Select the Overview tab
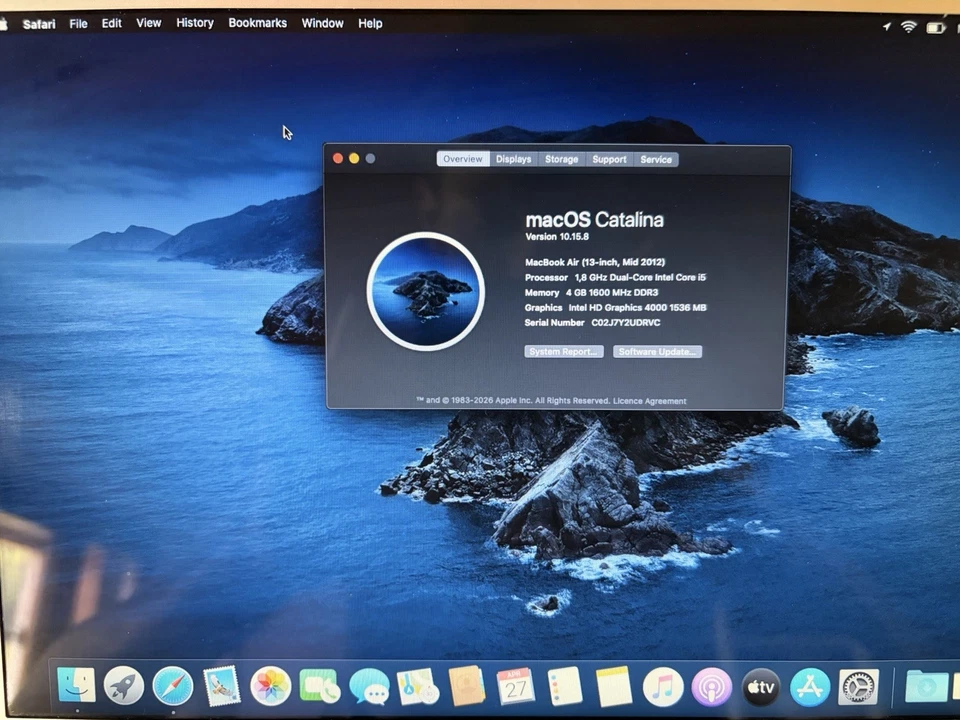The image size is (960, 720). [x=463, y=159]
